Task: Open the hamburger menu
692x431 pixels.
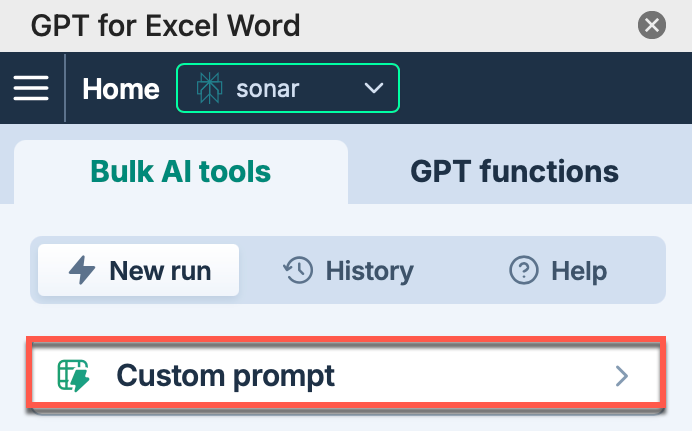Action: [x=31, y=88]
